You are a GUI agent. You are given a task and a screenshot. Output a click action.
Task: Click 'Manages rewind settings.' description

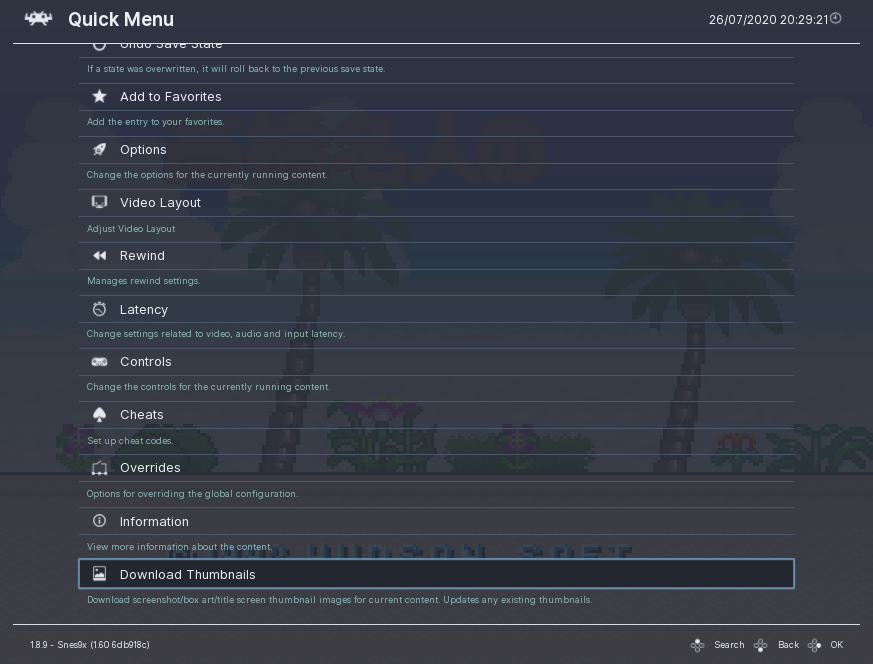coord(144,281)
